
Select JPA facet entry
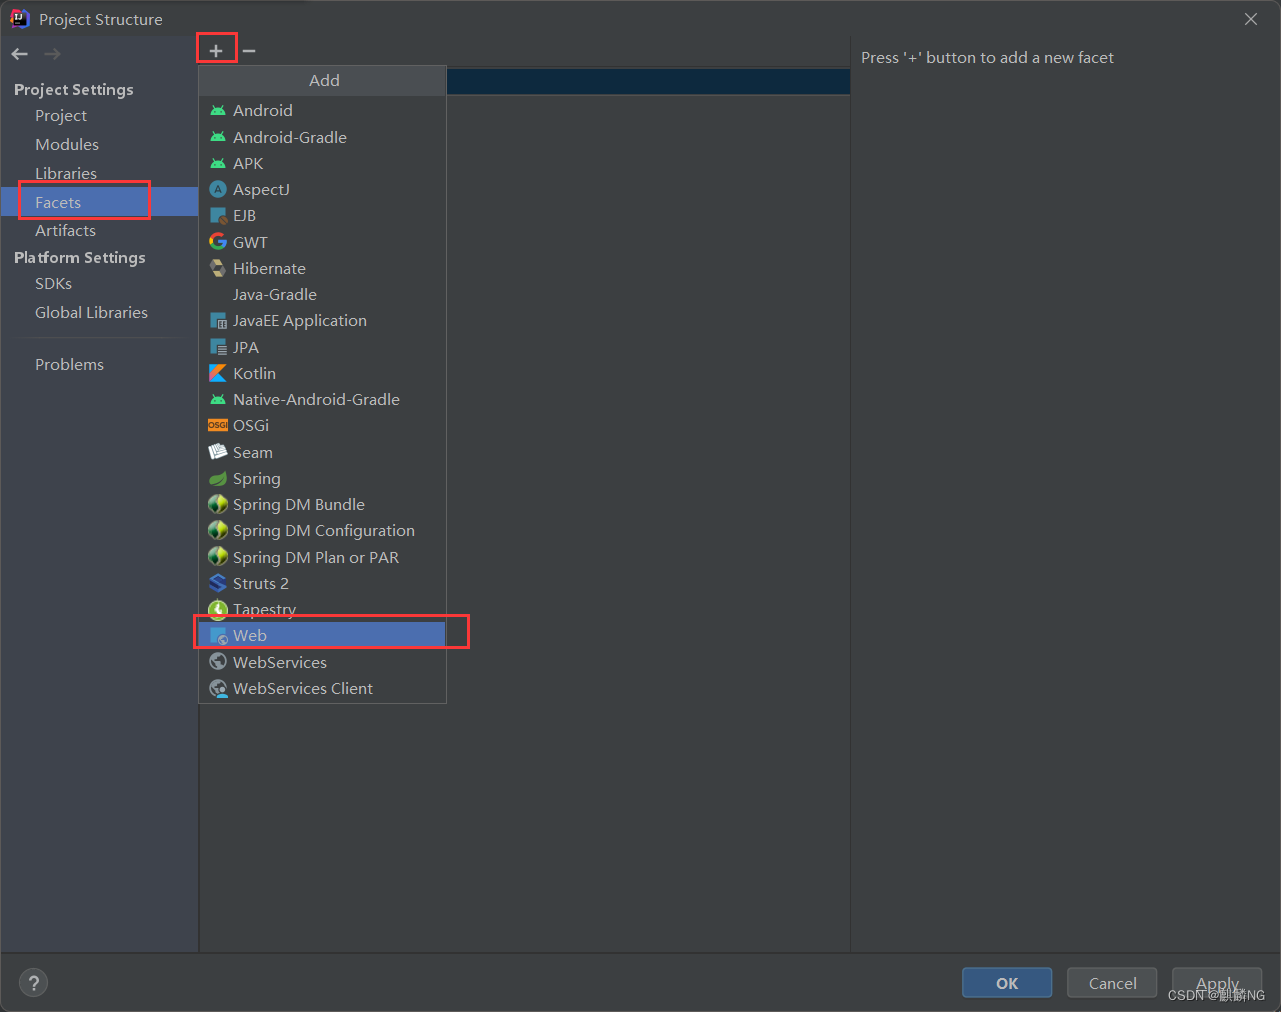click(x=322, y=347)
